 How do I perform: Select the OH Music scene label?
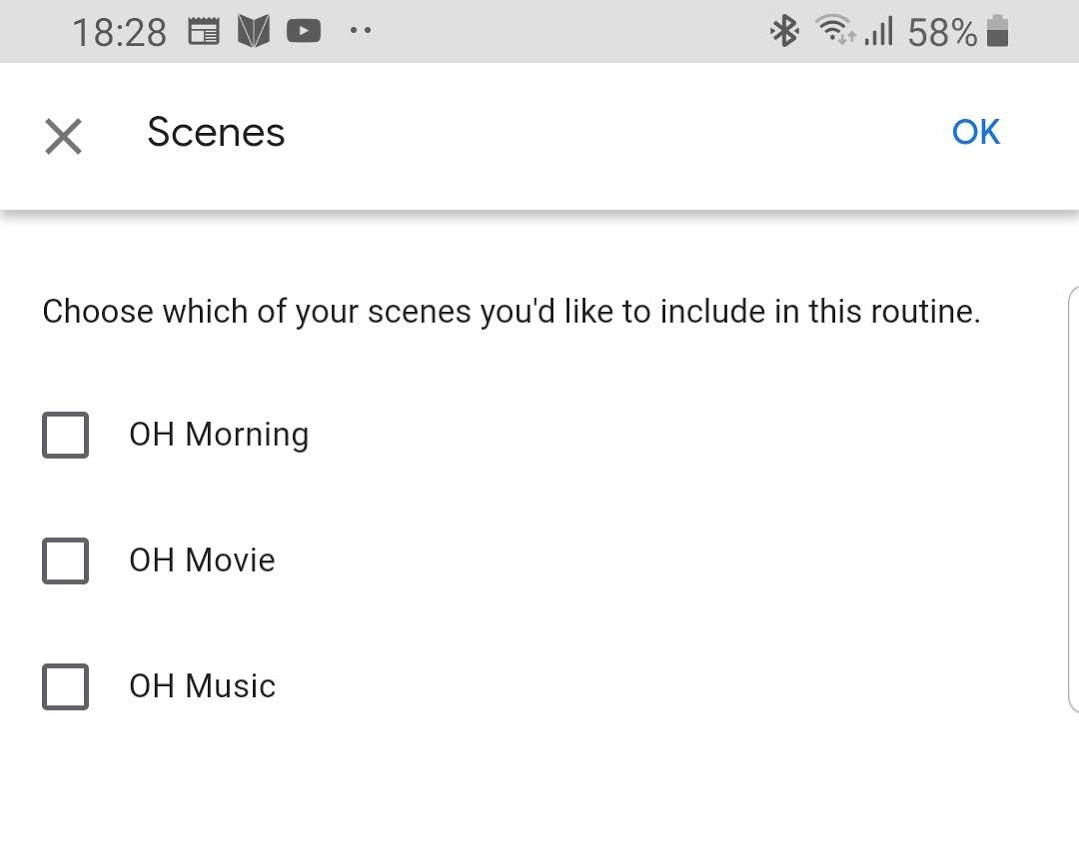pyautogui.click(x=202, y=686)
